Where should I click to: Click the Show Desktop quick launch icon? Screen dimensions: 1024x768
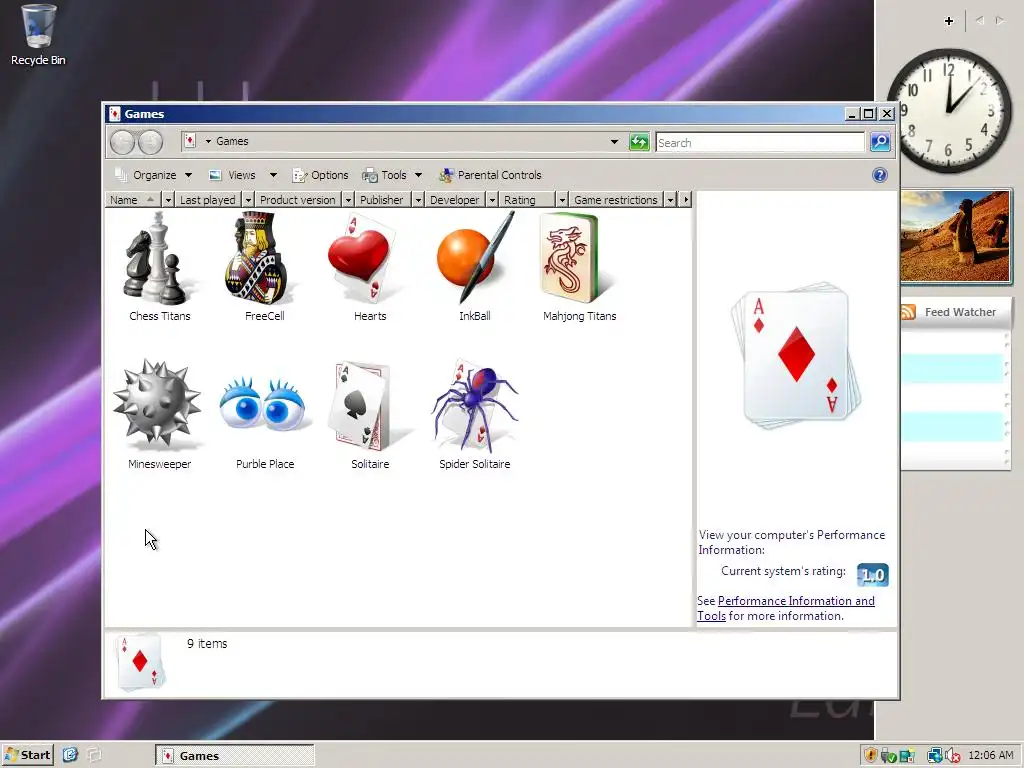(94, 755)
